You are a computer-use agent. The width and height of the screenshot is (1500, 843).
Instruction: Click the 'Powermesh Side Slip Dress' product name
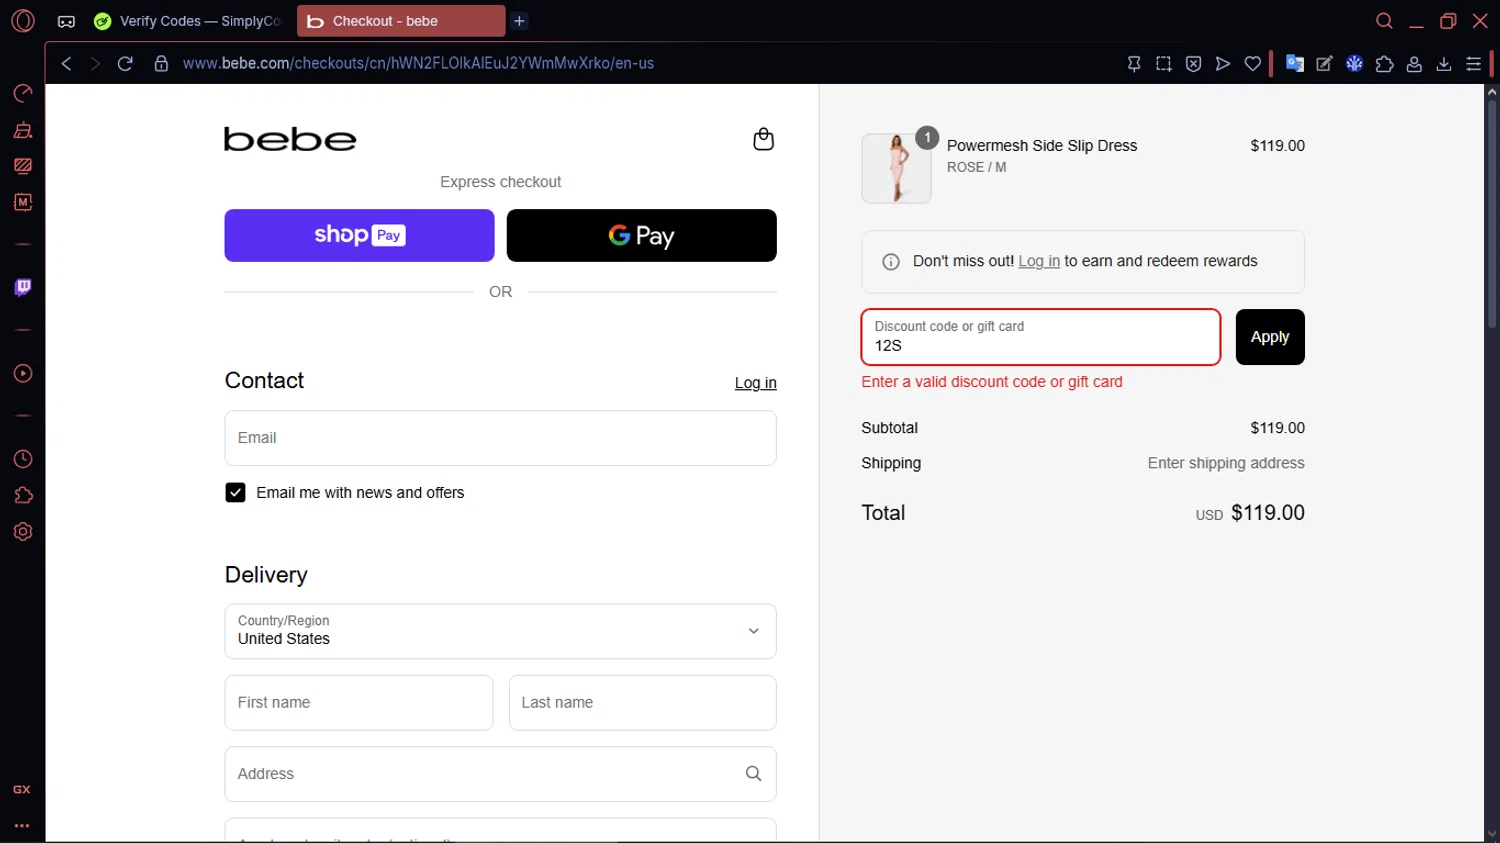pyautogui.click(x=1042, y=146)
